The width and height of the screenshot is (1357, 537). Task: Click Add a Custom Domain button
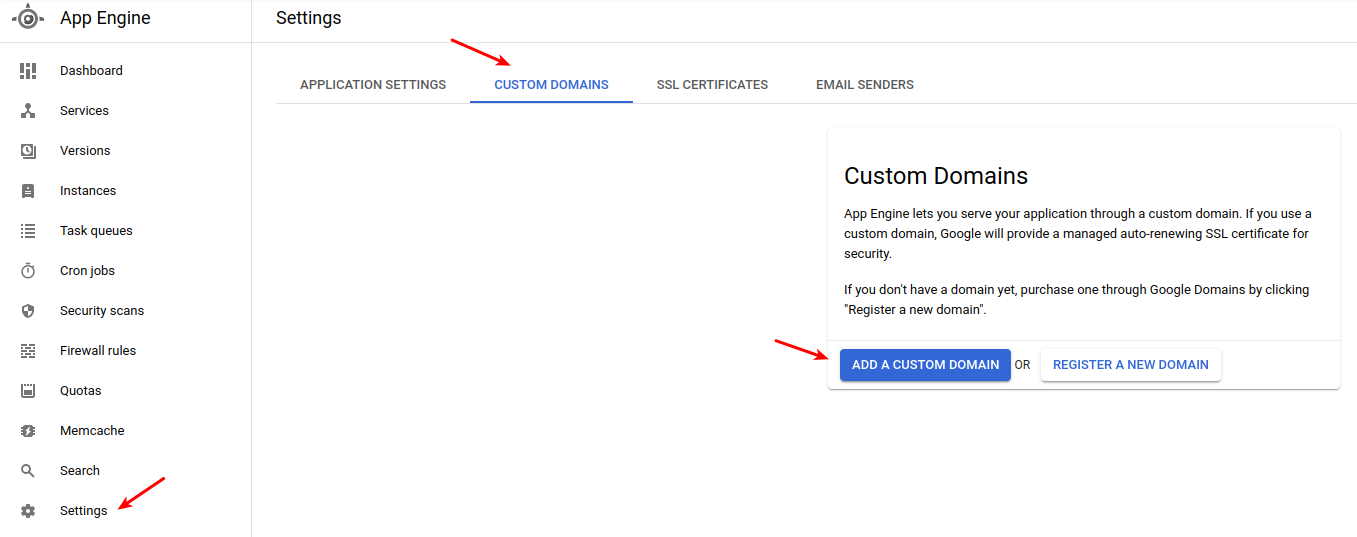[x=925, y=365]
